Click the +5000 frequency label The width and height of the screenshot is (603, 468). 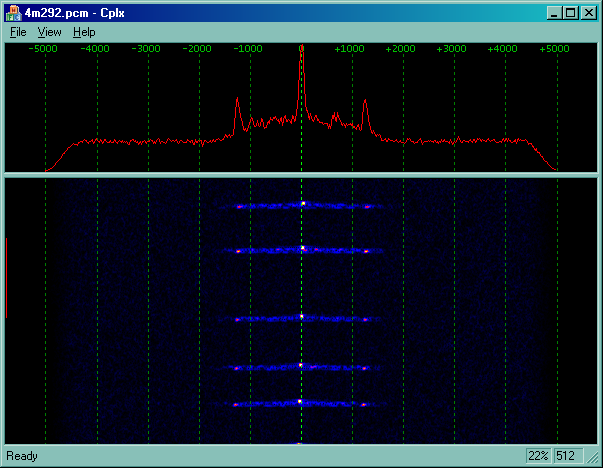(554, 49)
